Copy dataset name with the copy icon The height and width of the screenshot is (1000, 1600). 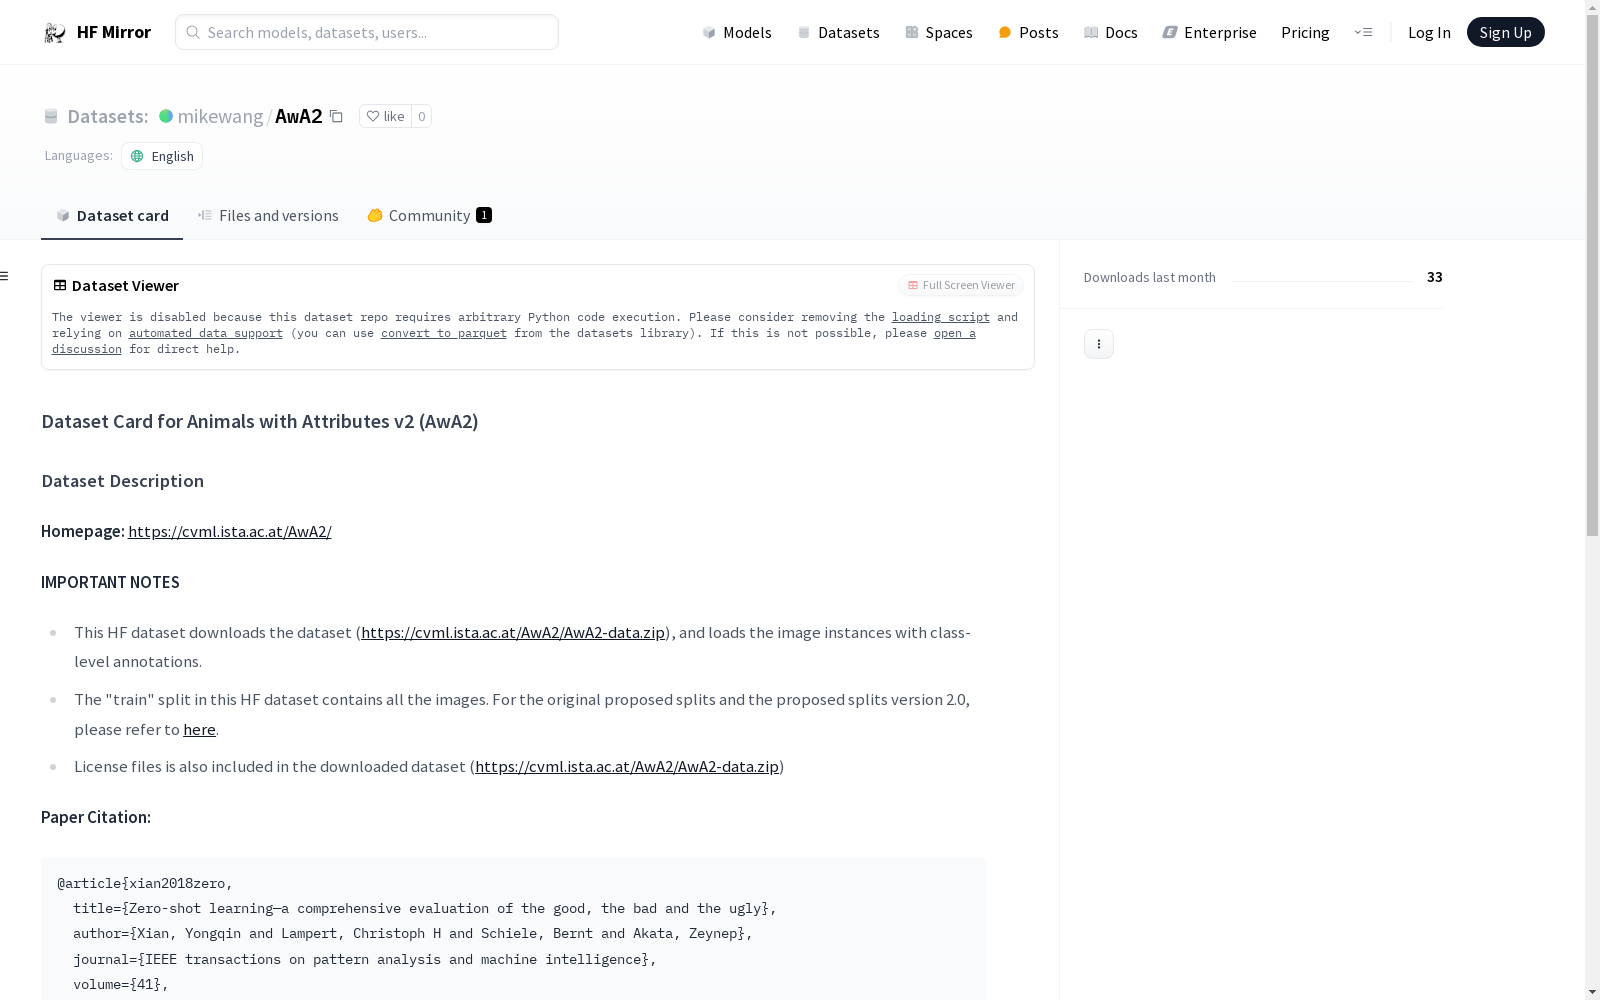click(x=336, y=116)
